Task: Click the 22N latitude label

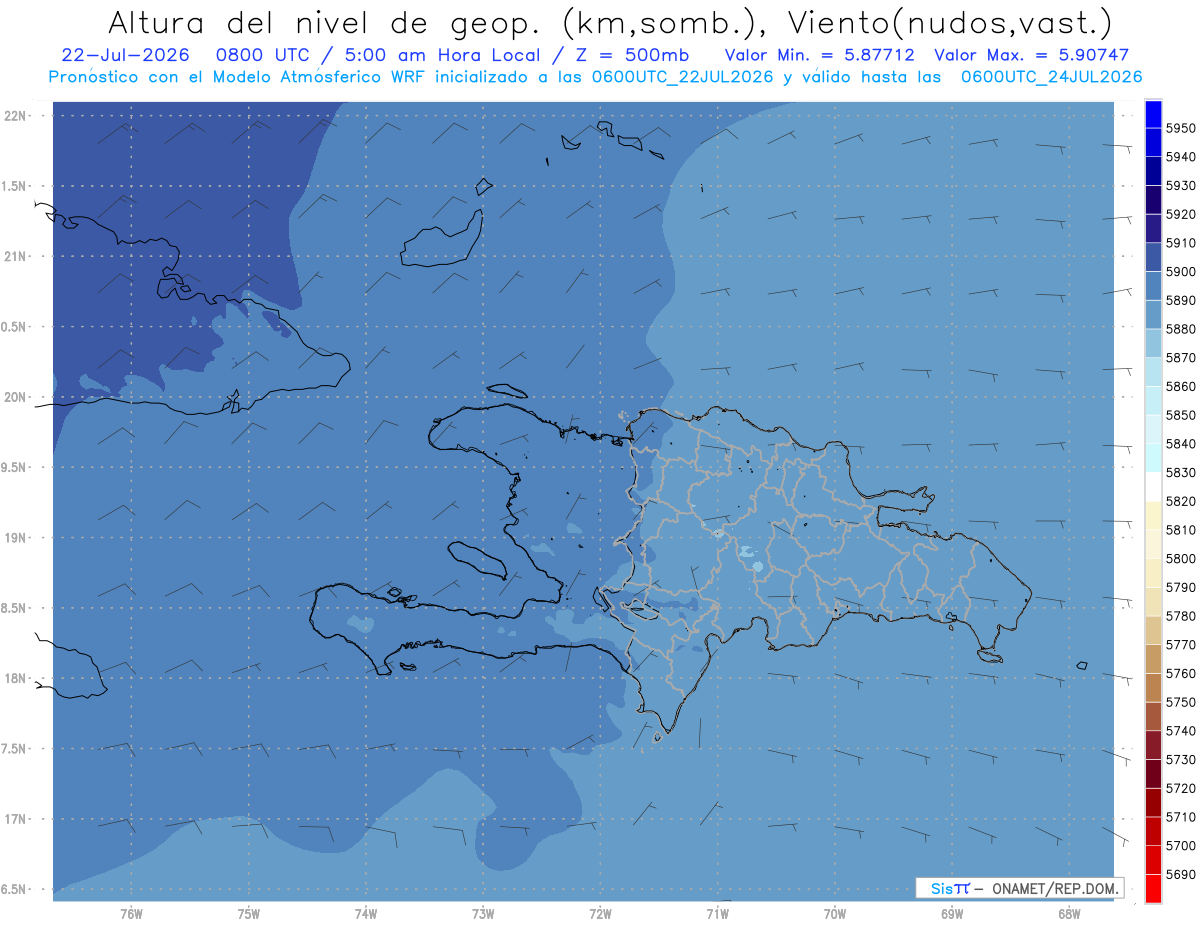Action: (x=16, y=116)
